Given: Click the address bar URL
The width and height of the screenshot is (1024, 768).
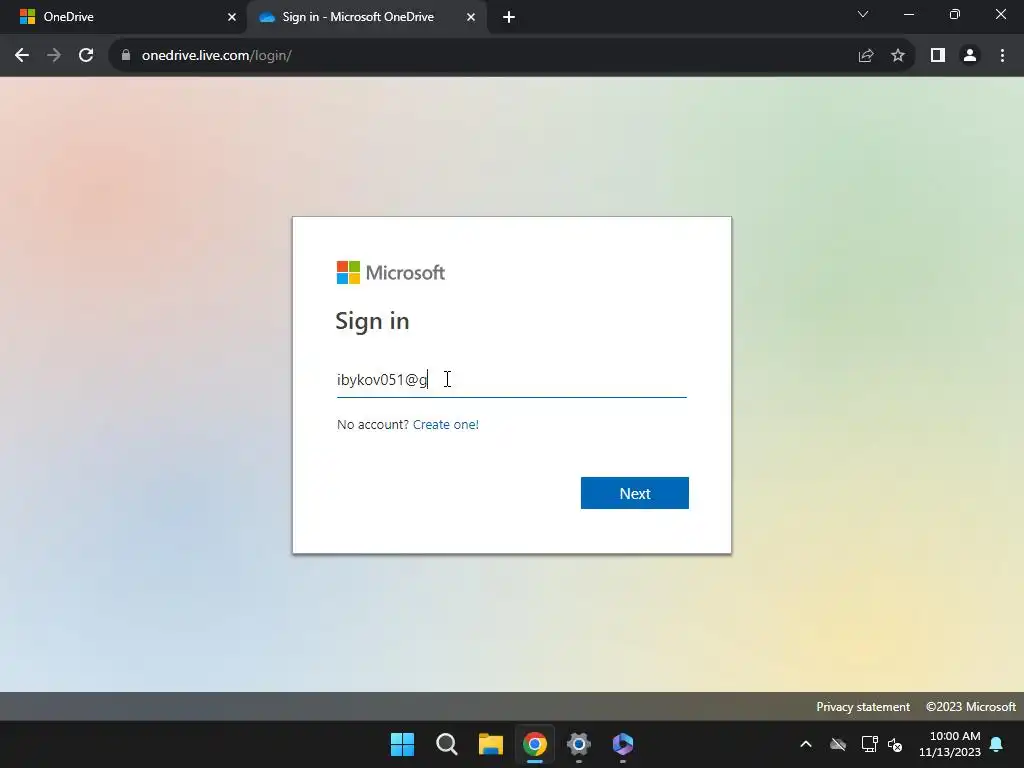Looking at the screenshot, I should point(216,56).
